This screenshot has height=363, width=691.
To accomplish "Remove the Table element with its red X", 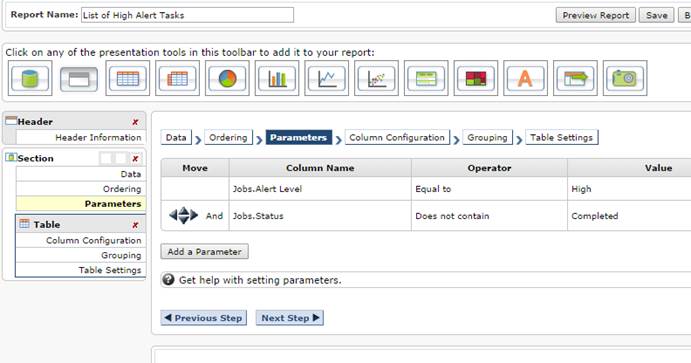I will pos(135,225).
